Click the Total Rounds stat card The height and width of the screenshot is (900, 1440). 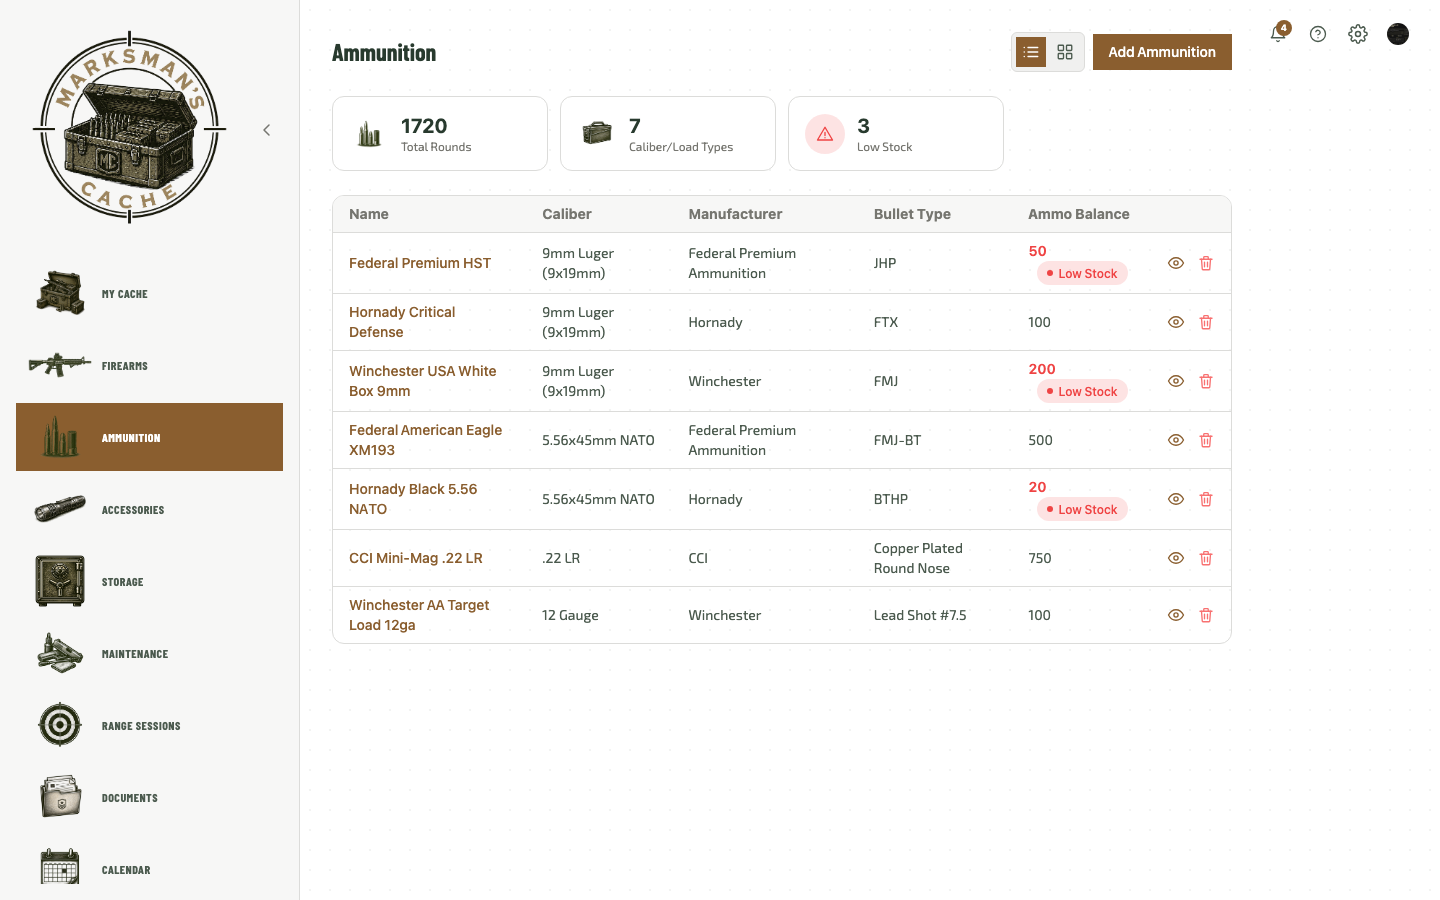(440, 134)
